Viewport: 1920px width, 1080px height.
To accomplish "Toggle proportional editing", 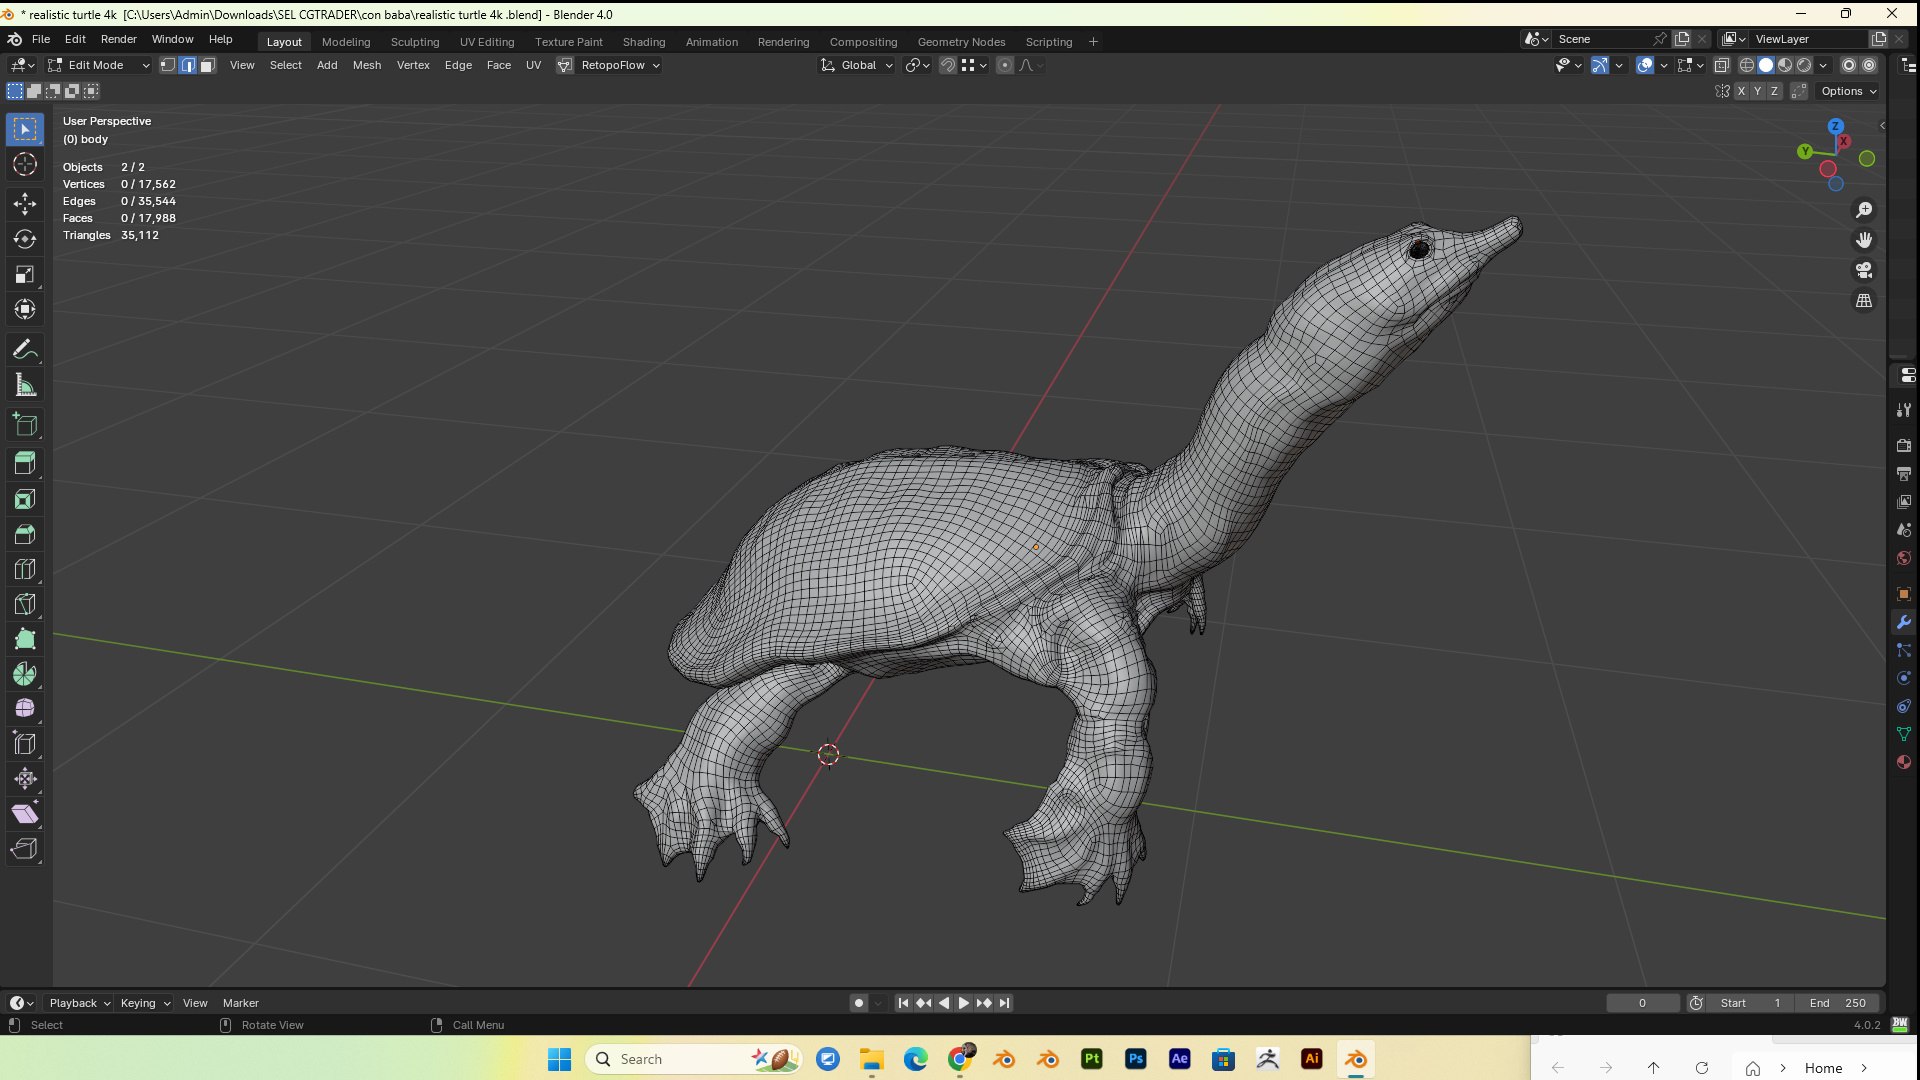I will click(1005, 65).
